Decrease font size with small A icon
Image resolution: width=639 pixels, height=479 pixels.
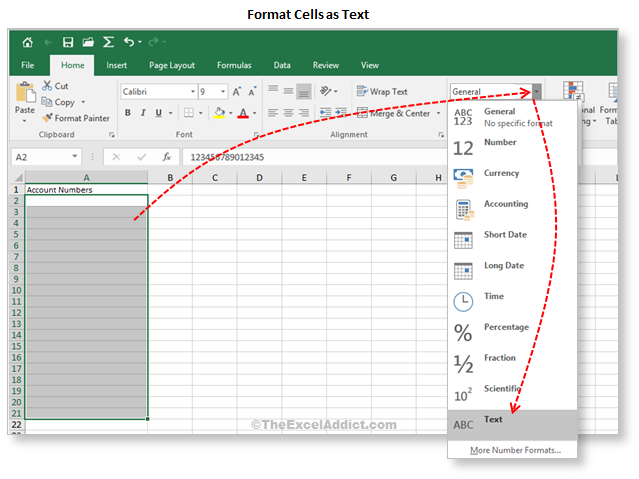(253, 92)
